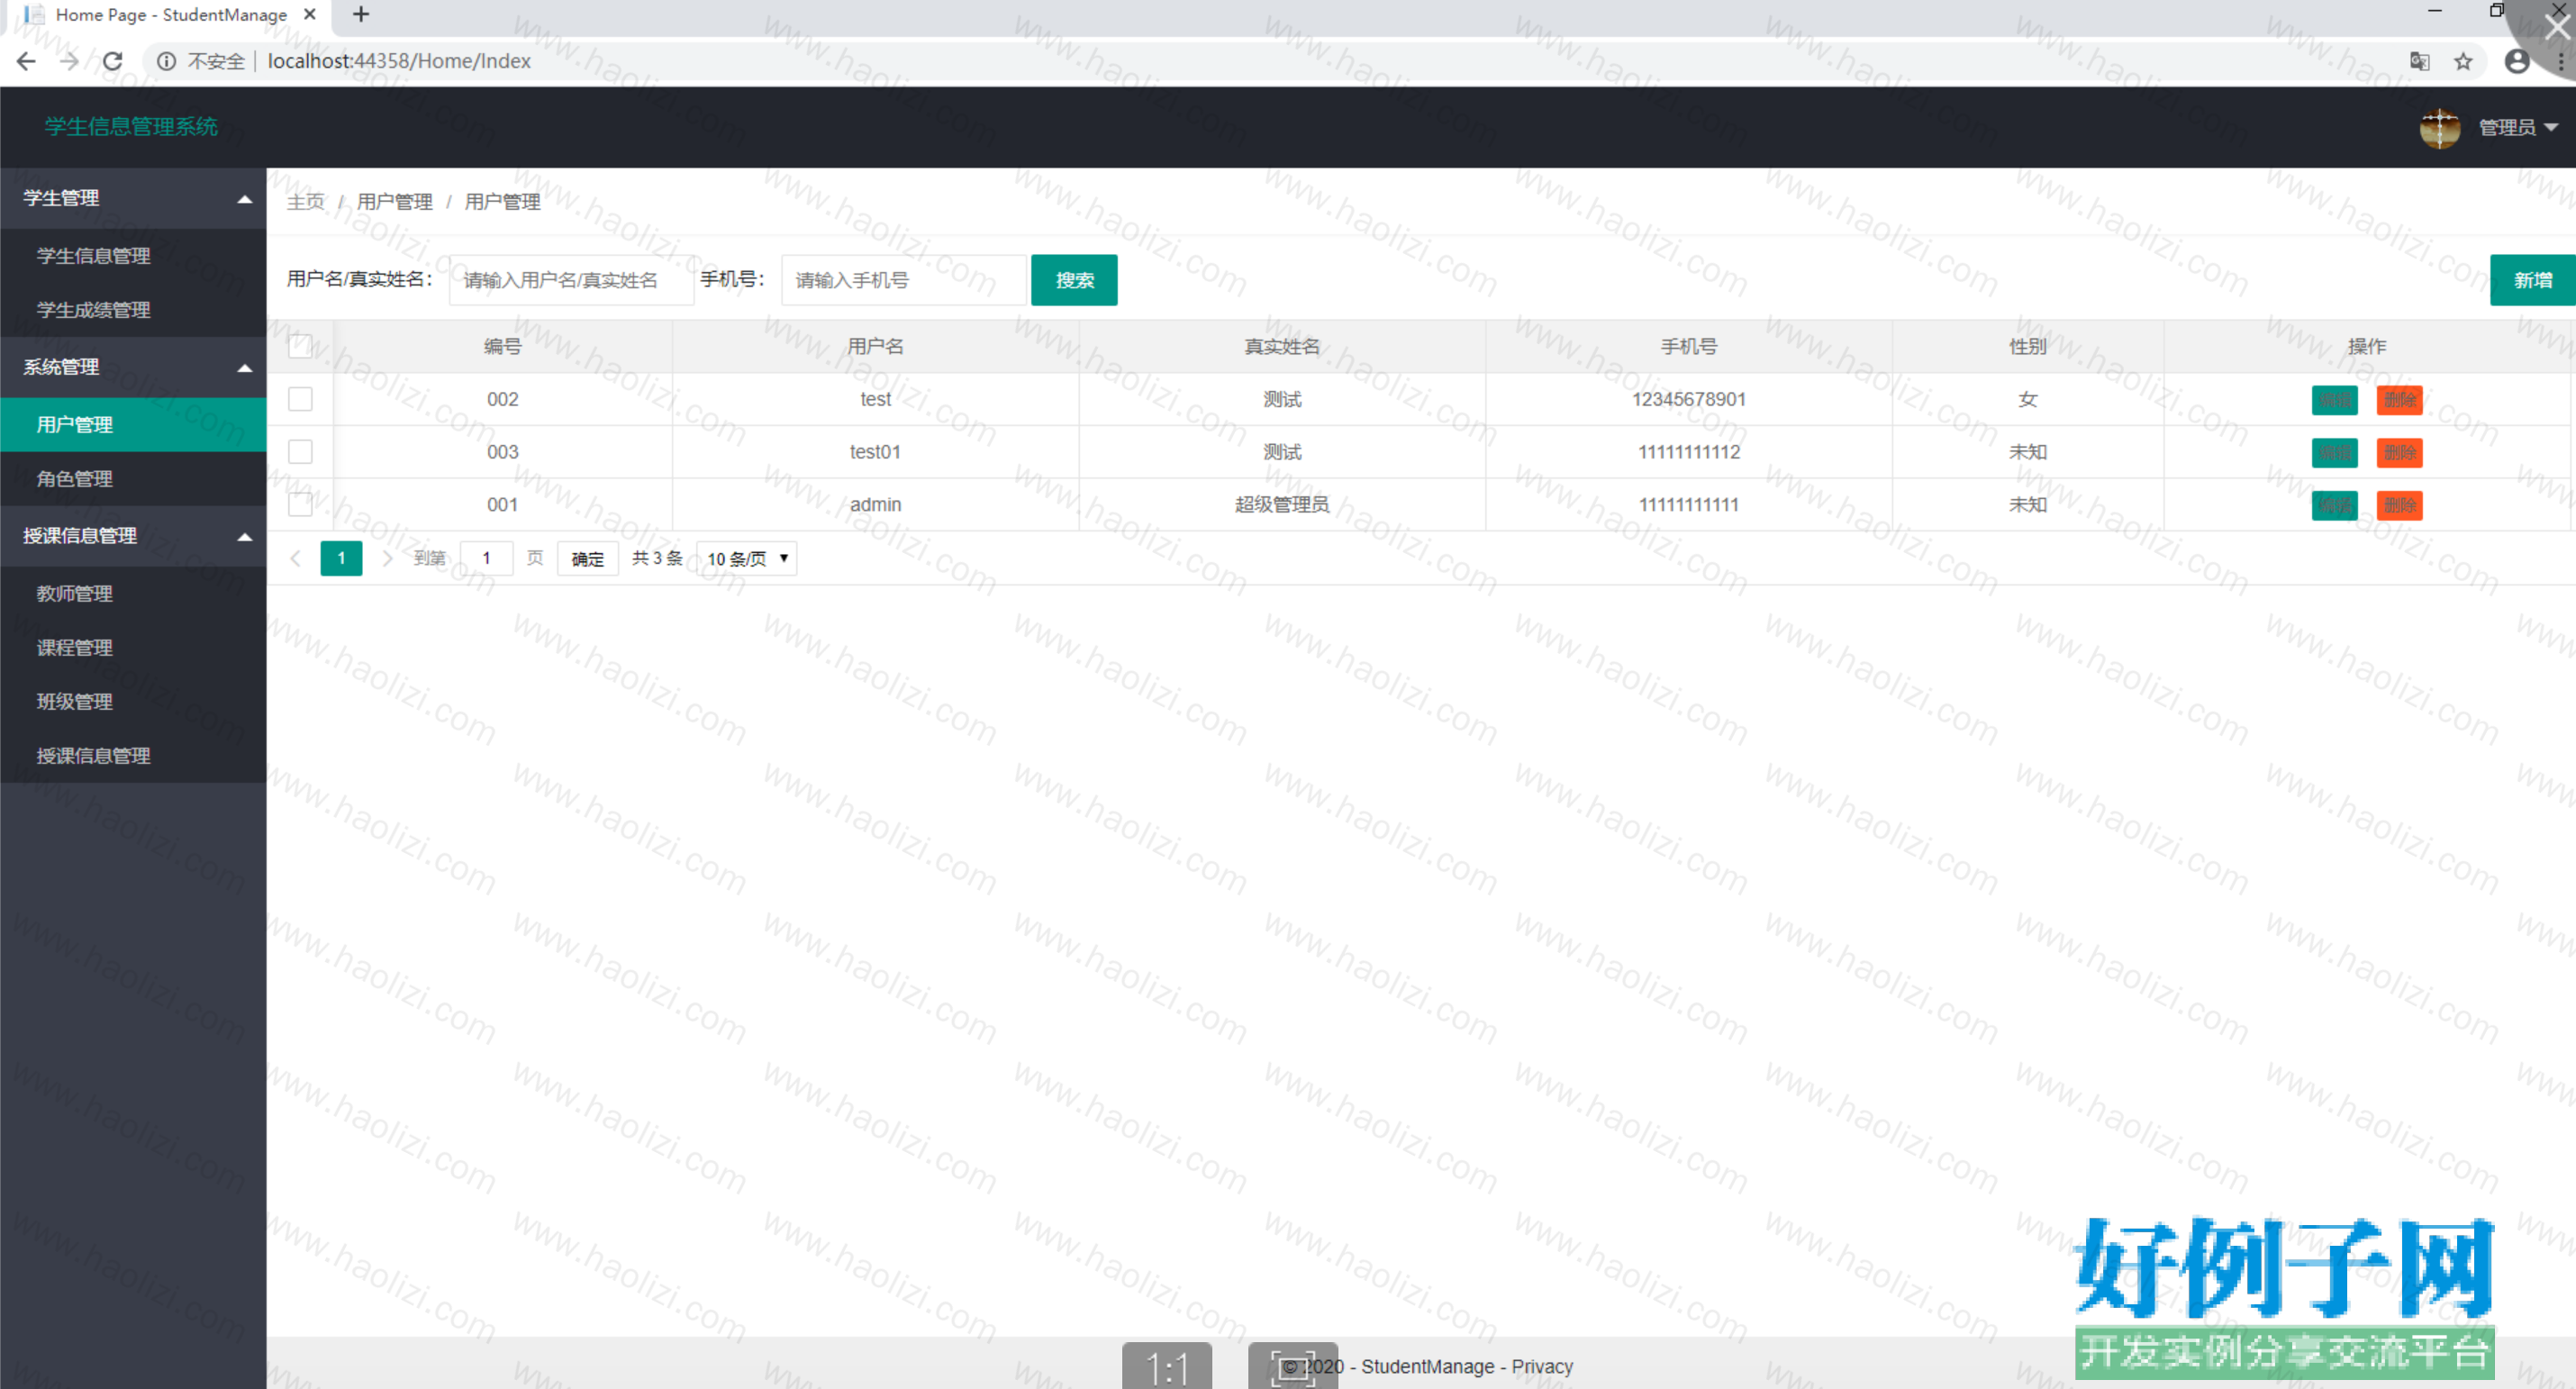
Task: Click phone number 11111111112 cell
Action: (1689, 452)
